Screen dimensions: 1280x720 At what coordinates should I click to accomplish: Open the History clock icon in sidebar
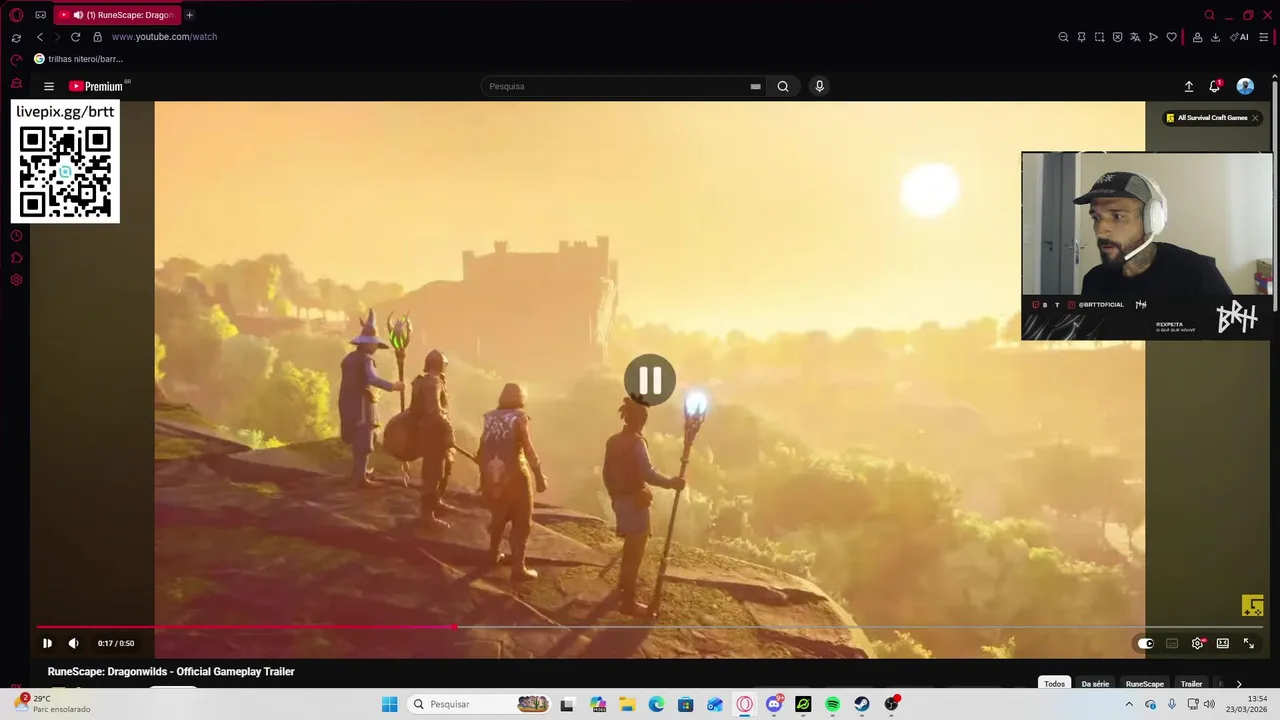tap(16, 236)
